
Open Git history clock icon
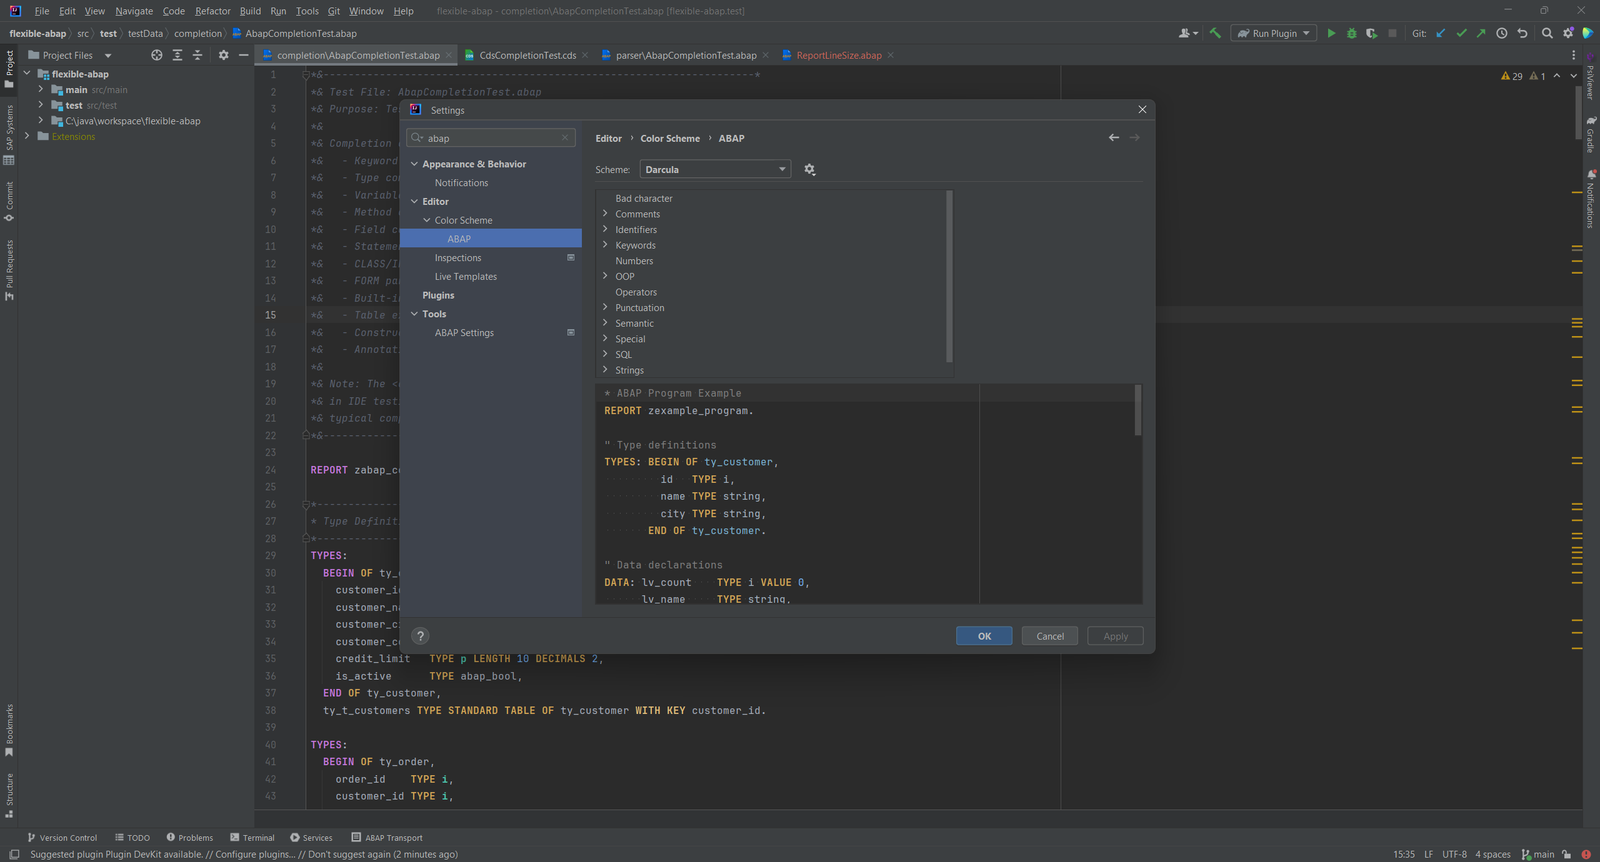tap(1502, 33)
